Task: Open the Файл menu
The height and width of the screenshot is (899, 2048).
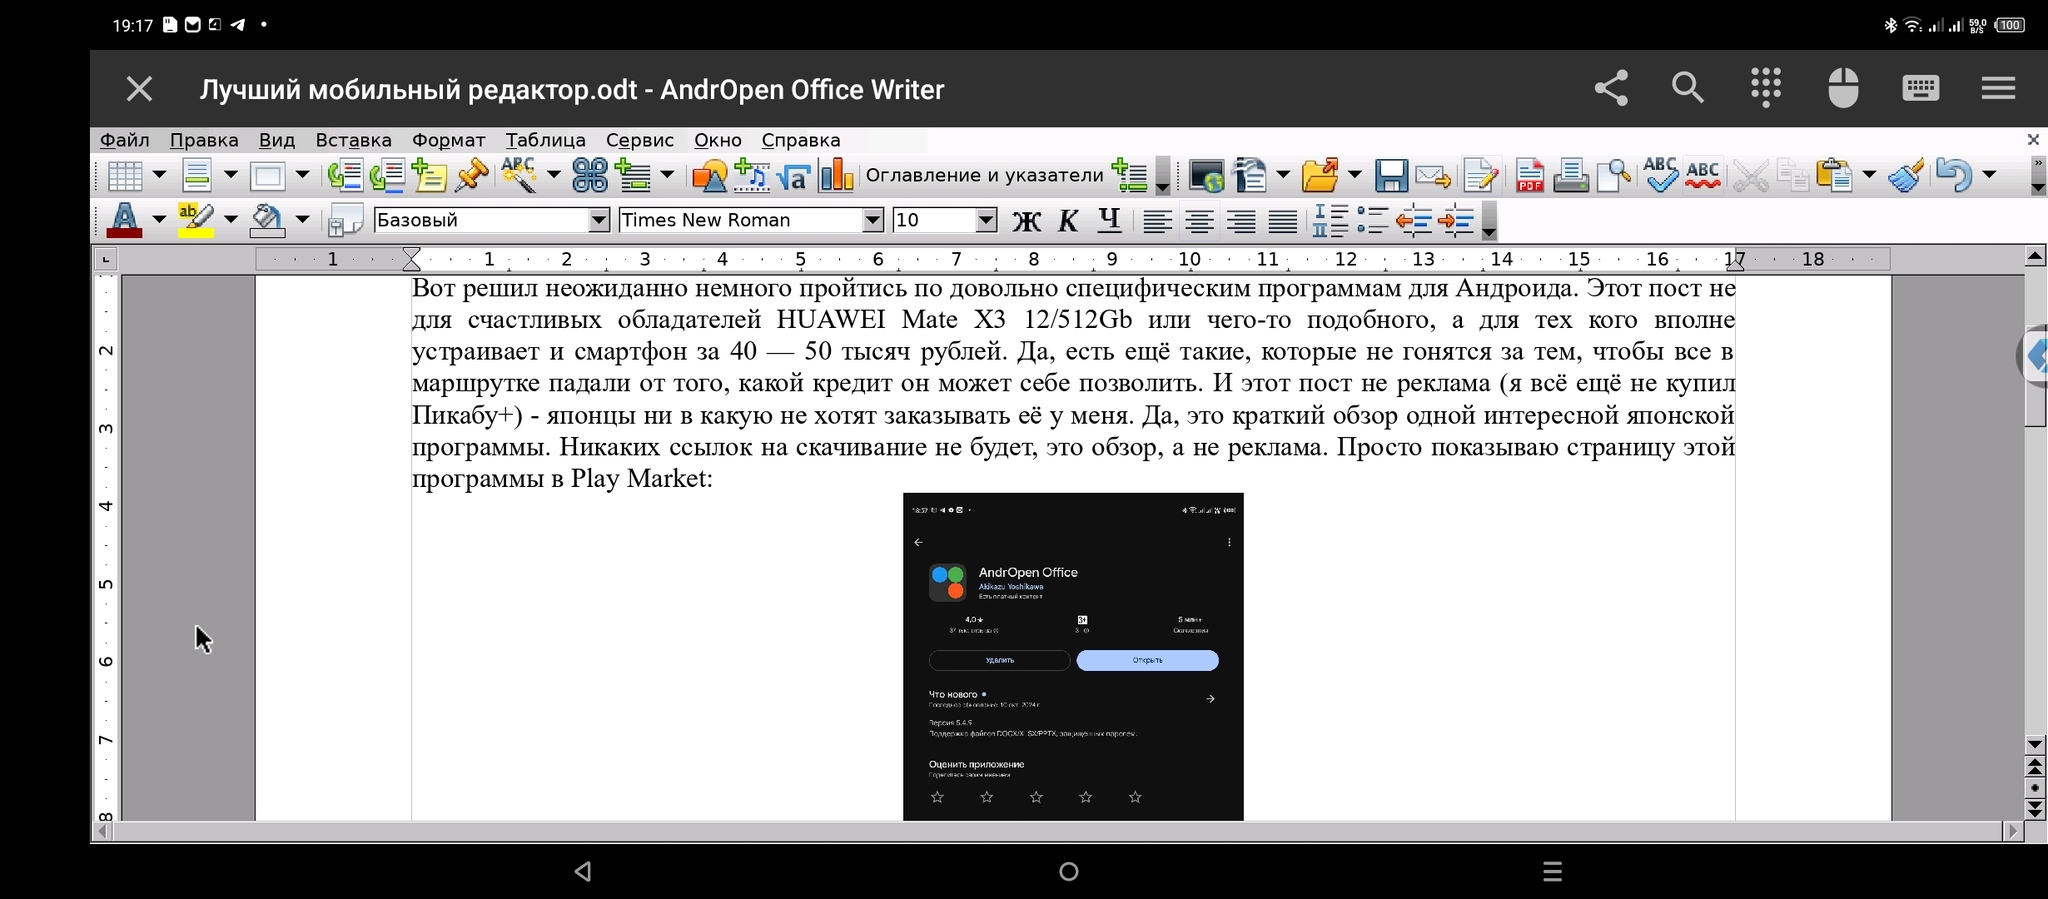Action: tap(125, 140)
